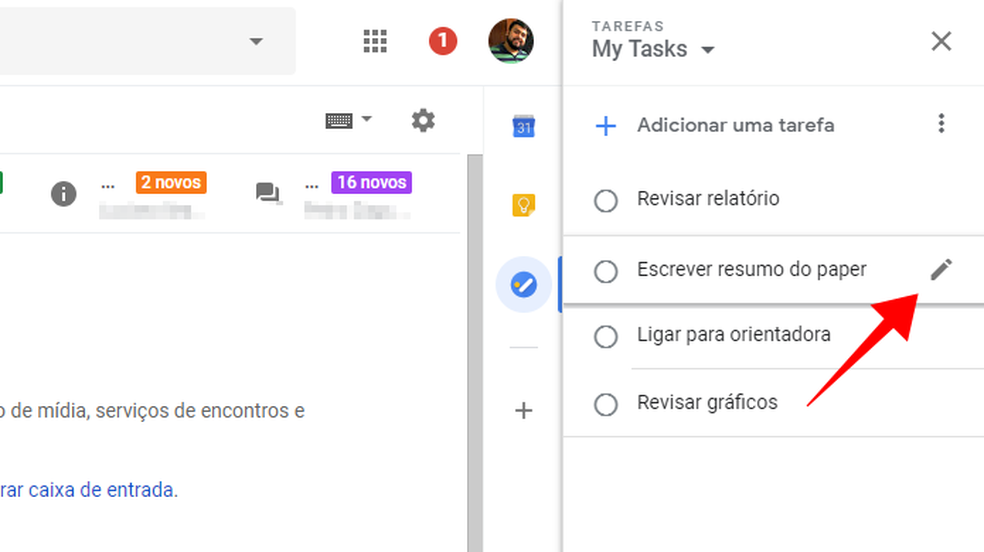Edit the 'Escrever resumo do paper' task
Screen dimensions: 984x552
pos(941,270)
